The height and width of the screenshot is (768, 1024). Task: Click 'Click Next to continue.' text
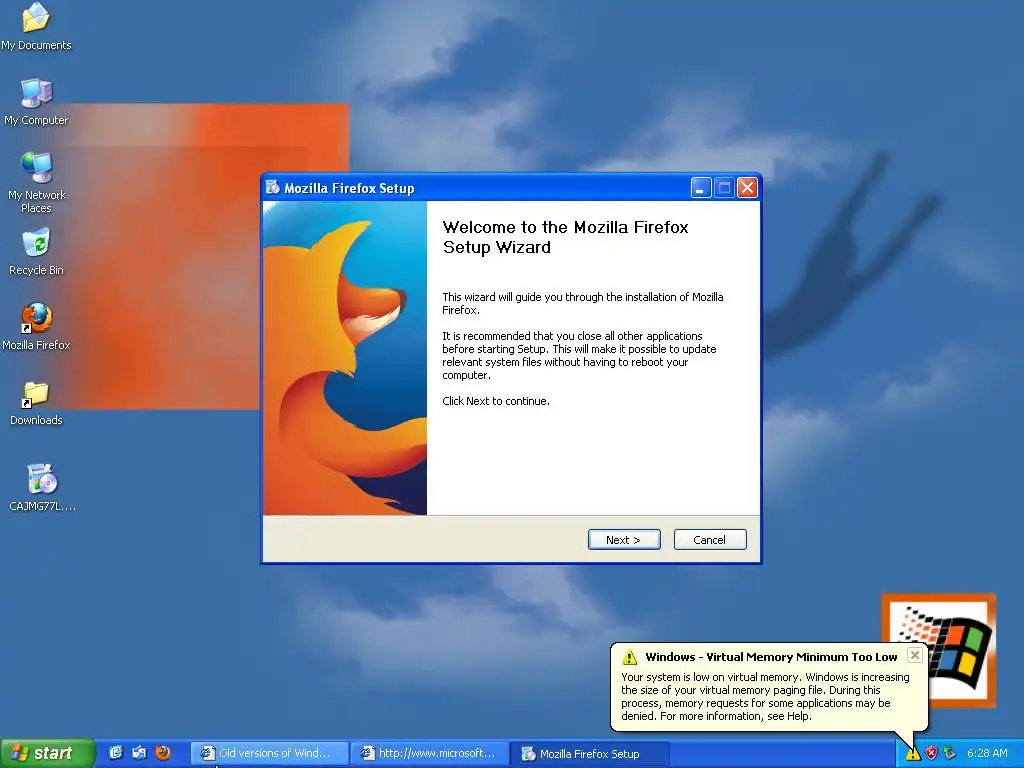click(x=496, y=401)
